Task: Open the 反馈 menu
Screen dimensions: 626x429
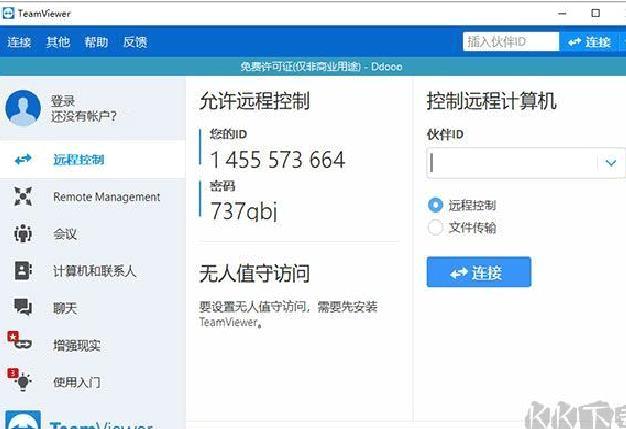Action: click(x=135, y=42)
